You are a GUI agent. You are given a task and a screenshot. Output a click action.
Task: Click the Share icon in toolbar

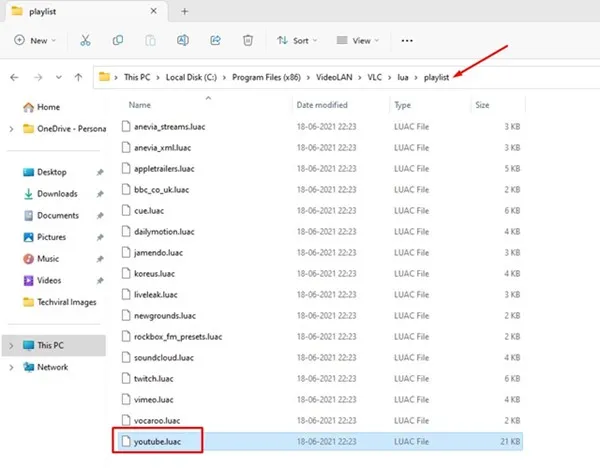pos(215,40)
